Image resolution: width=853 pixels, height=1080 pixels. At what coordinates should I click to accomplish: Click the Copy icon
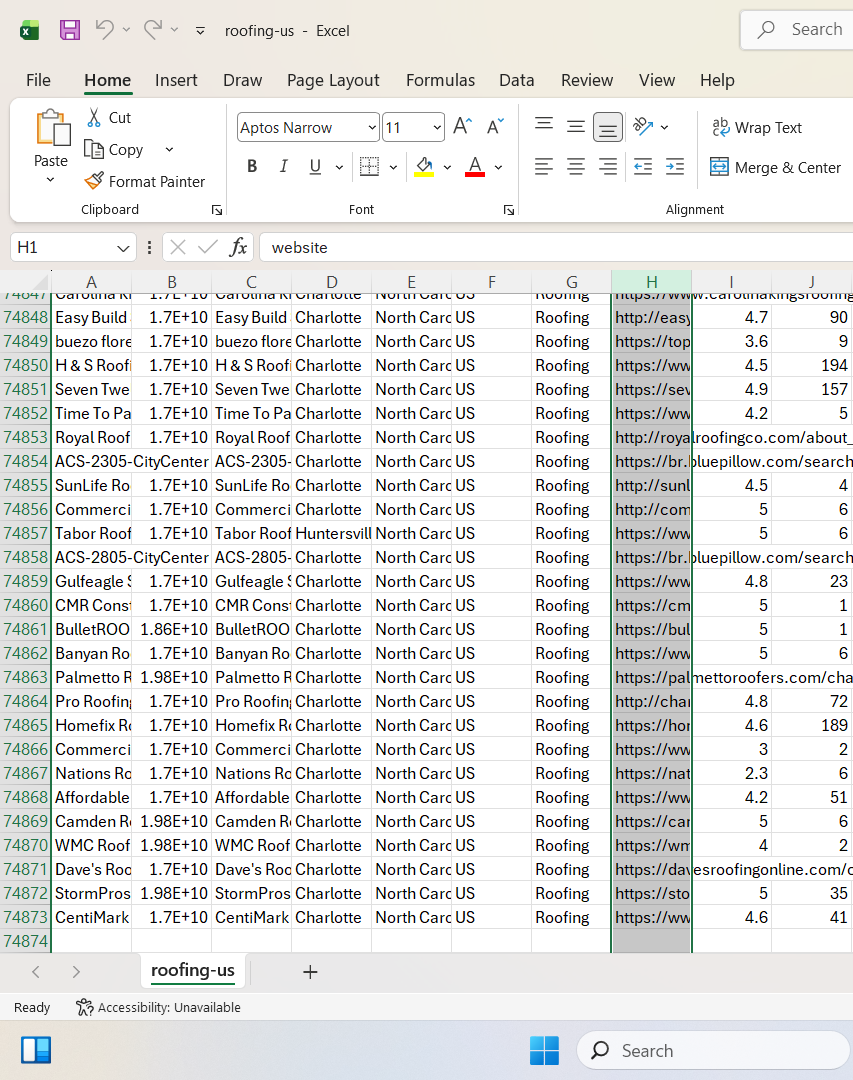point(94,149)
